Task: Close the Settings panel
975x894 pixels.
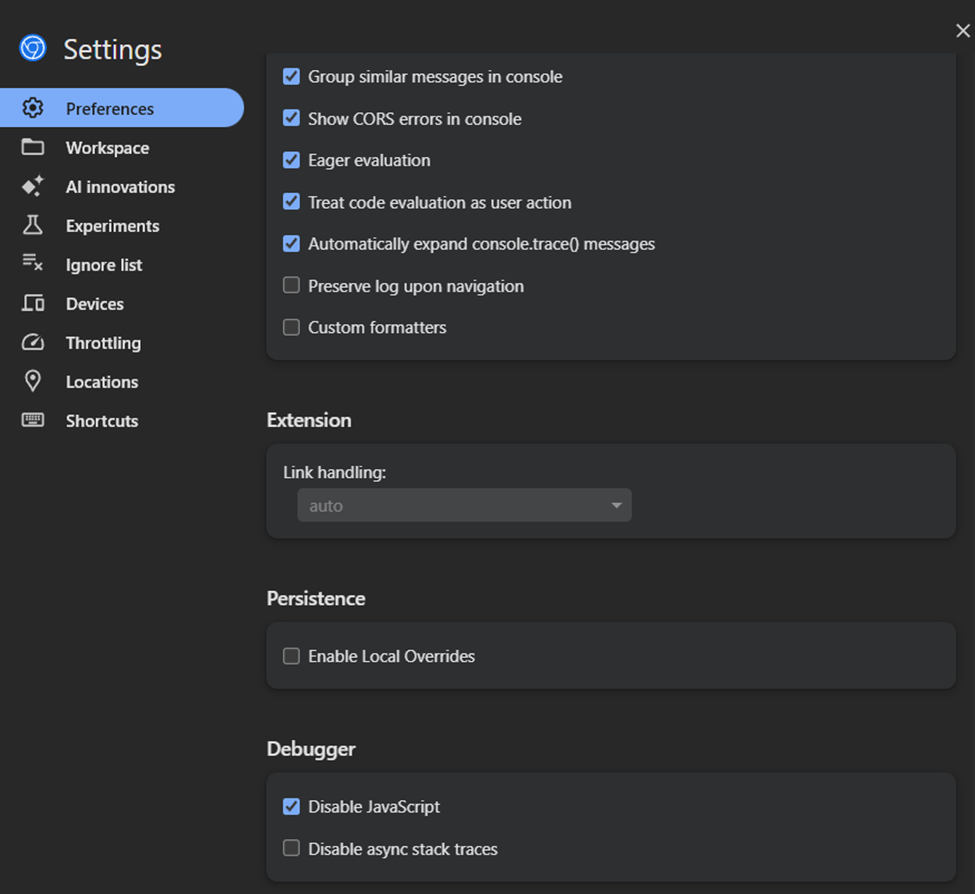Action: (962, 31)
